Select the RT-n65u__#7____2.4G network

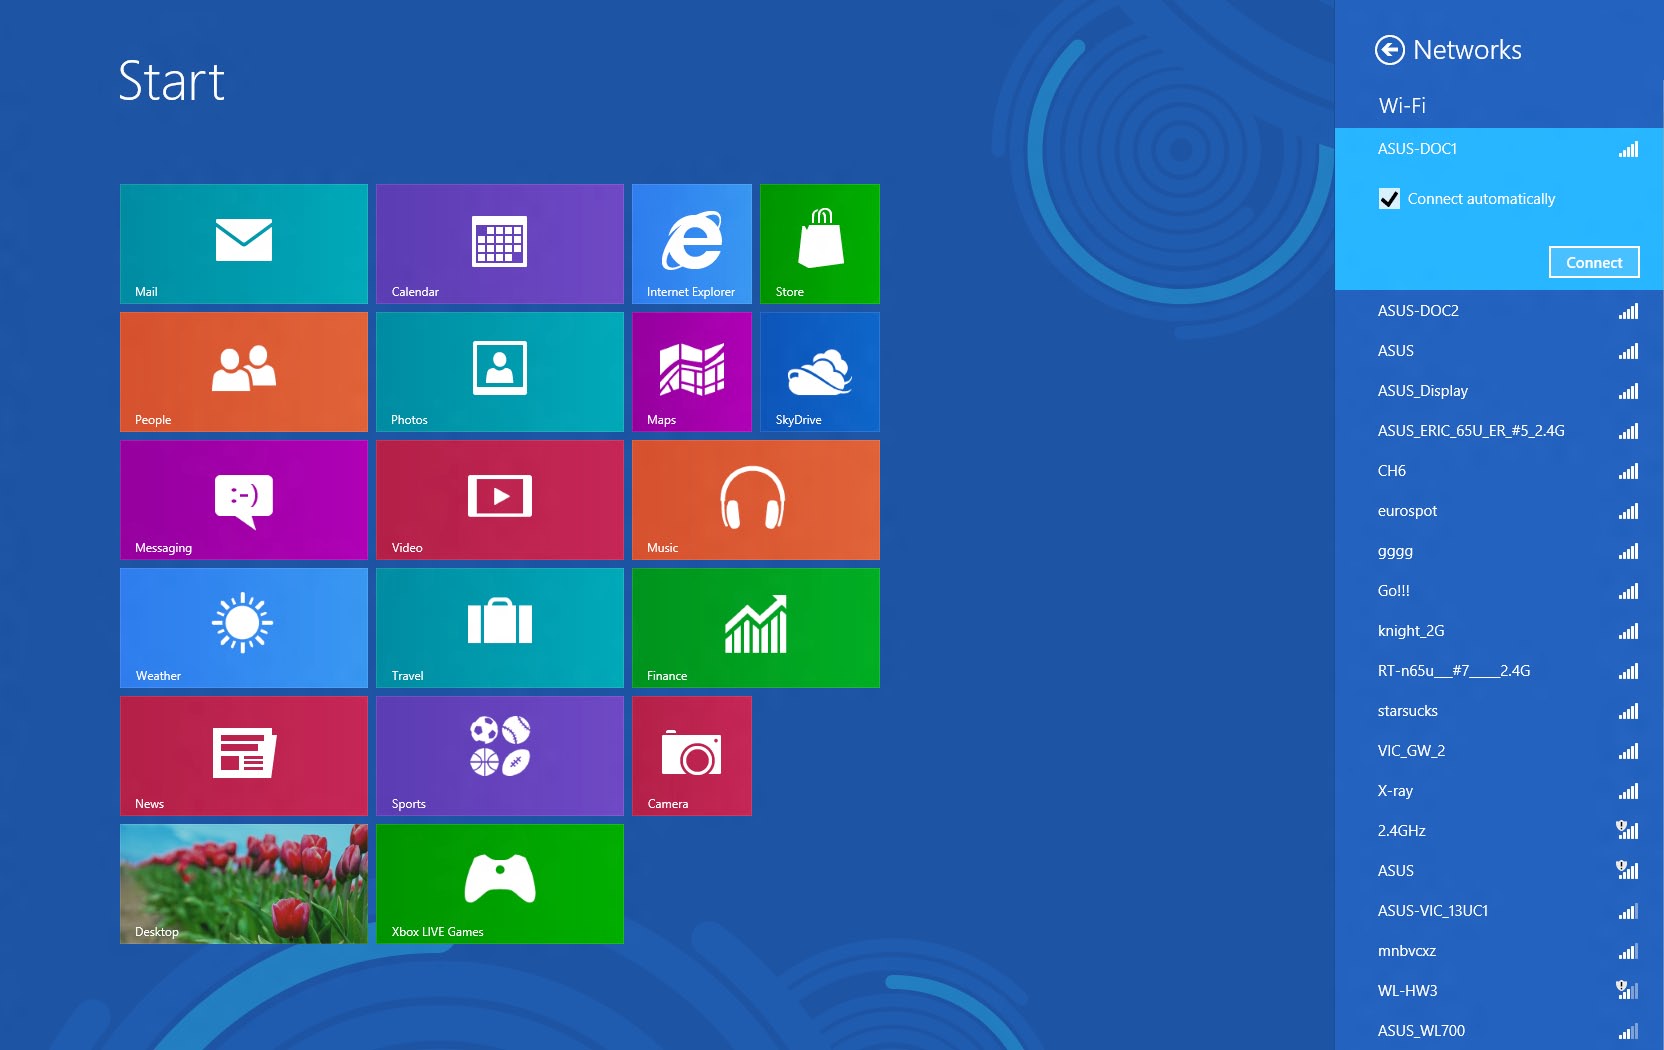click(x=1499, y=671)
